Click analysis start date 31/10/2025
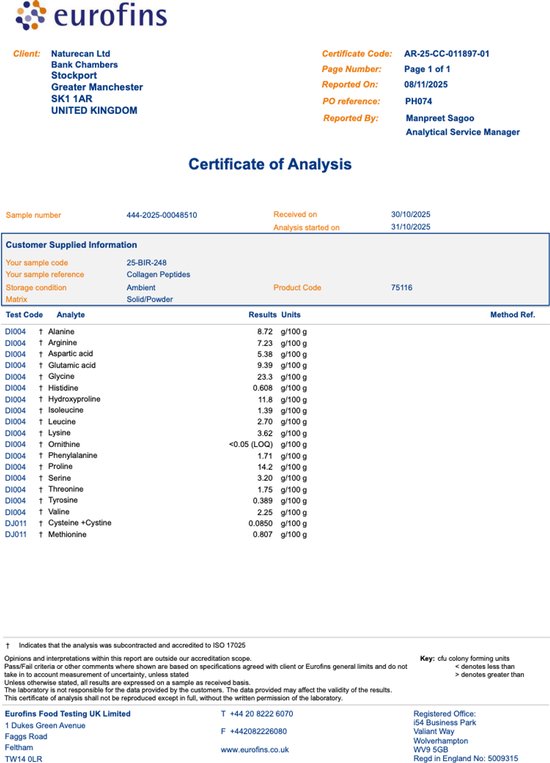Viewport: 550px width, 763px height. 410,227
